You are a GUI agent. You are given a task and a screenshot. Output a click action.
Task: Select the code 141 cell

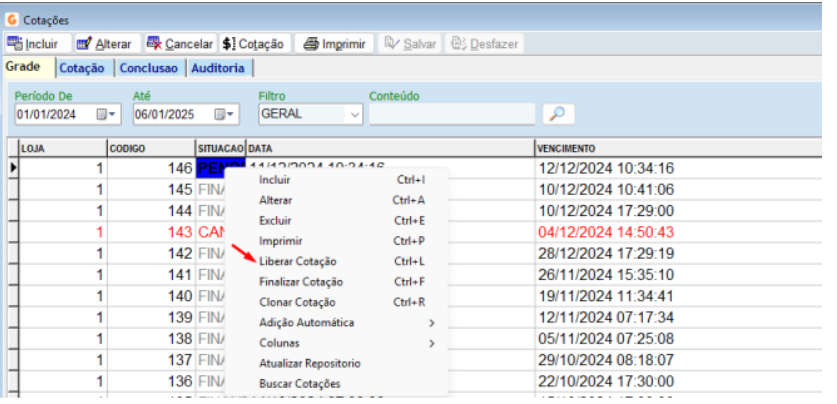(x=151, y=275)
